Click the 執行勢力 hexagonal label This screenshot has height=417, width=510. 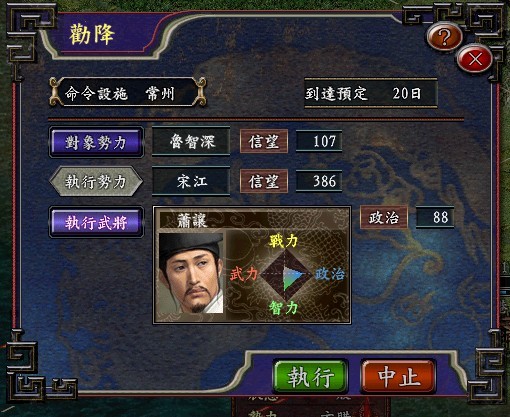pyautogui.click(x=96, y=182)
